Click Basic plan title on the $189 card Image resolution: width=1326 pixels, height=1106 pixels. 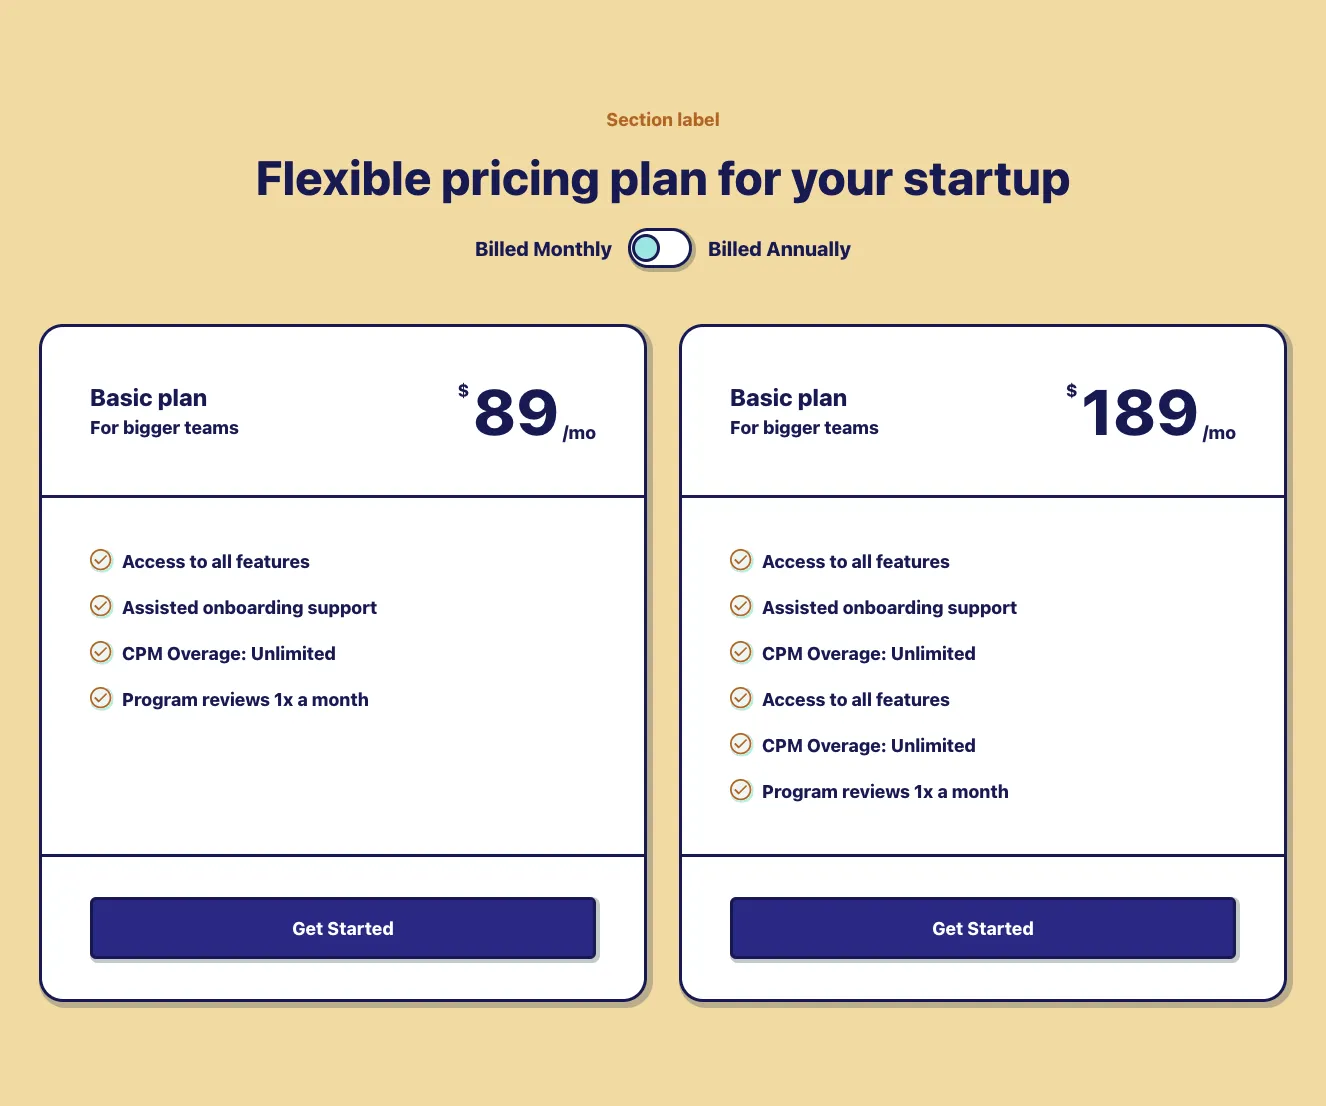(x=788, y=398)
